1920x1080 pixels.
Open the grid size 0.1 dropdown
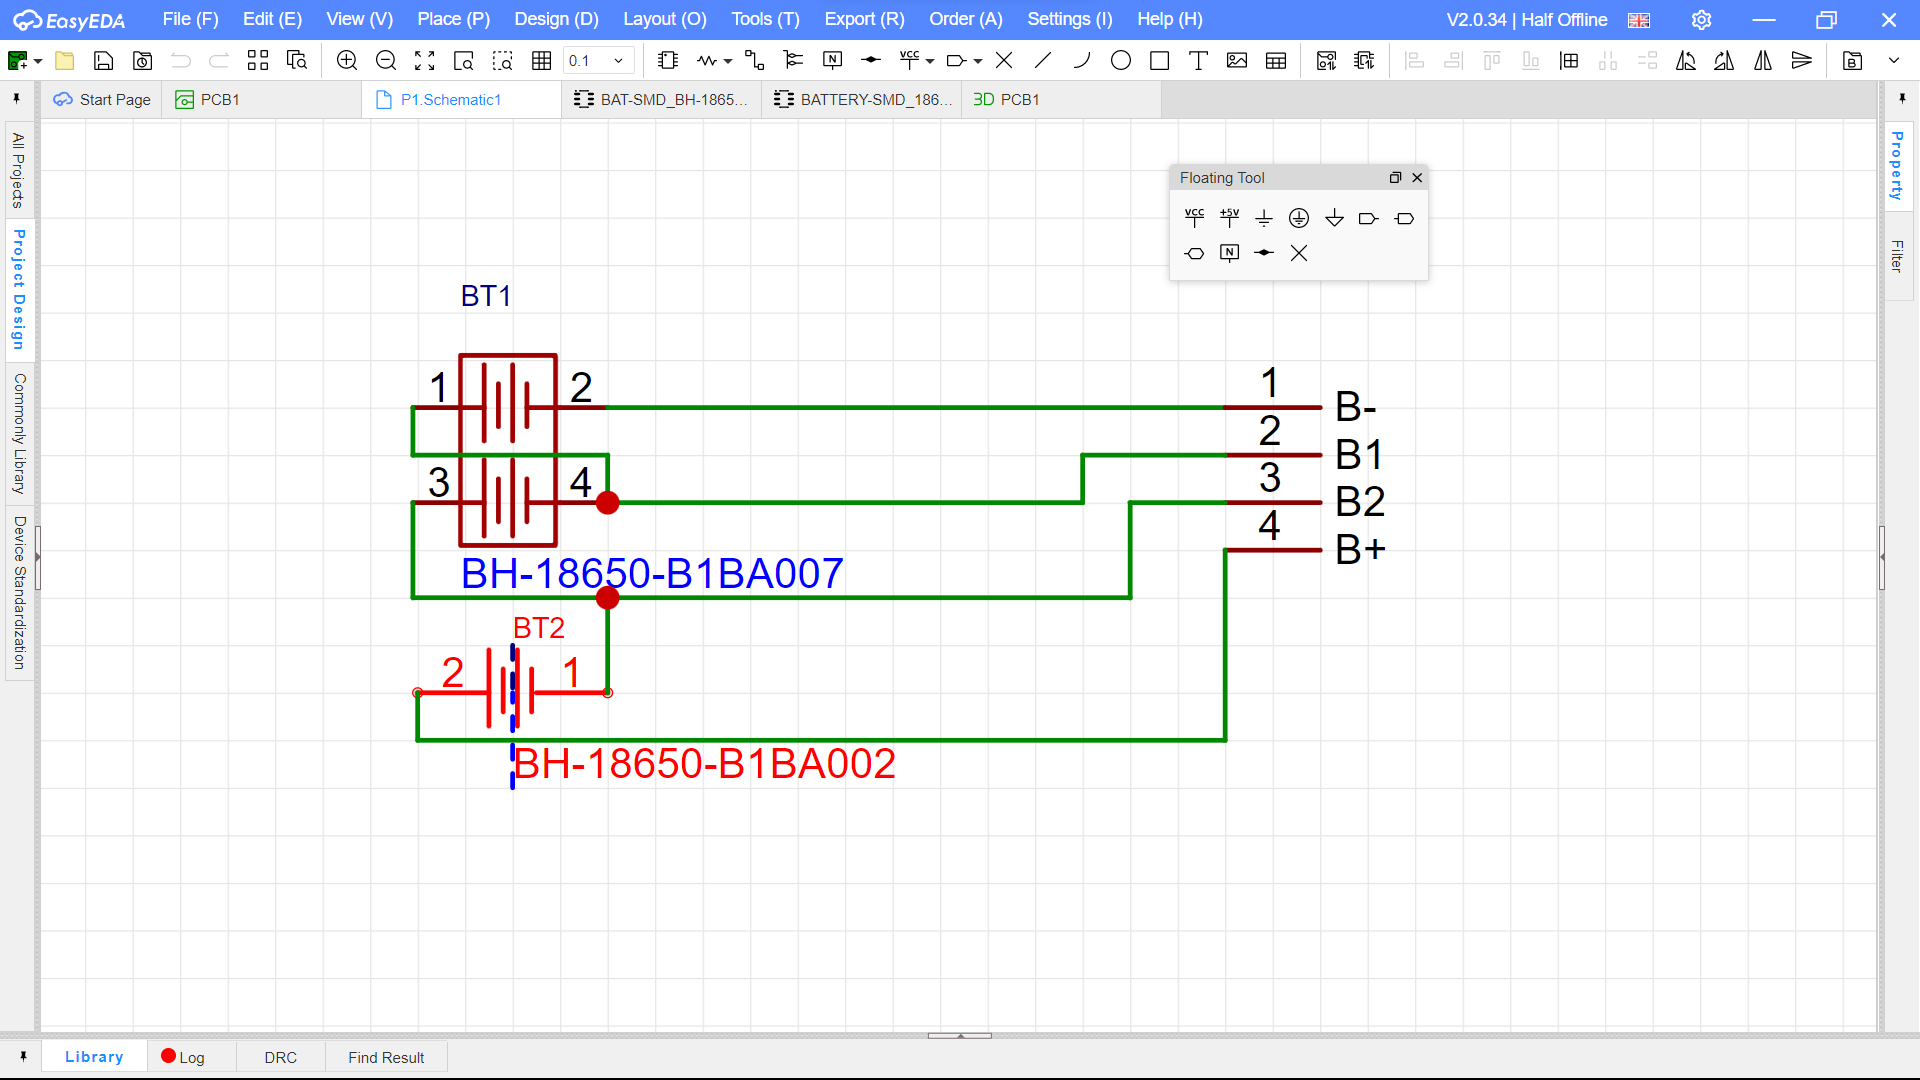tap(619, 61)
